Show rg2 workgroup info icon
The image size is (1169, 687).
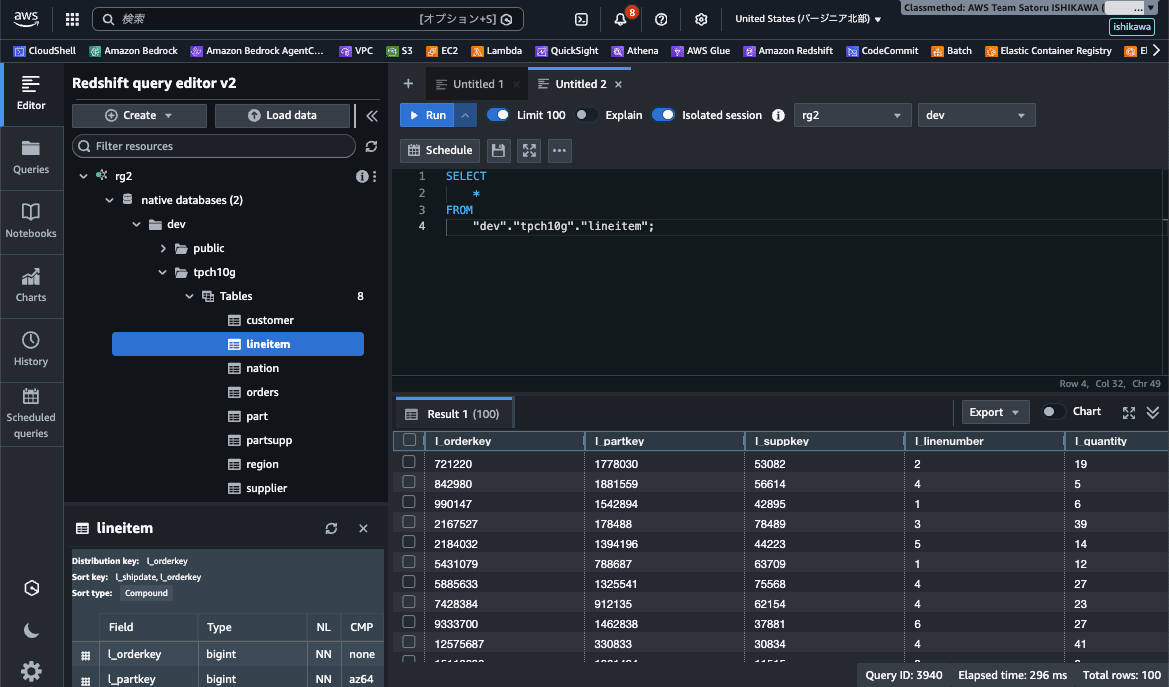[x=362, y=176]
